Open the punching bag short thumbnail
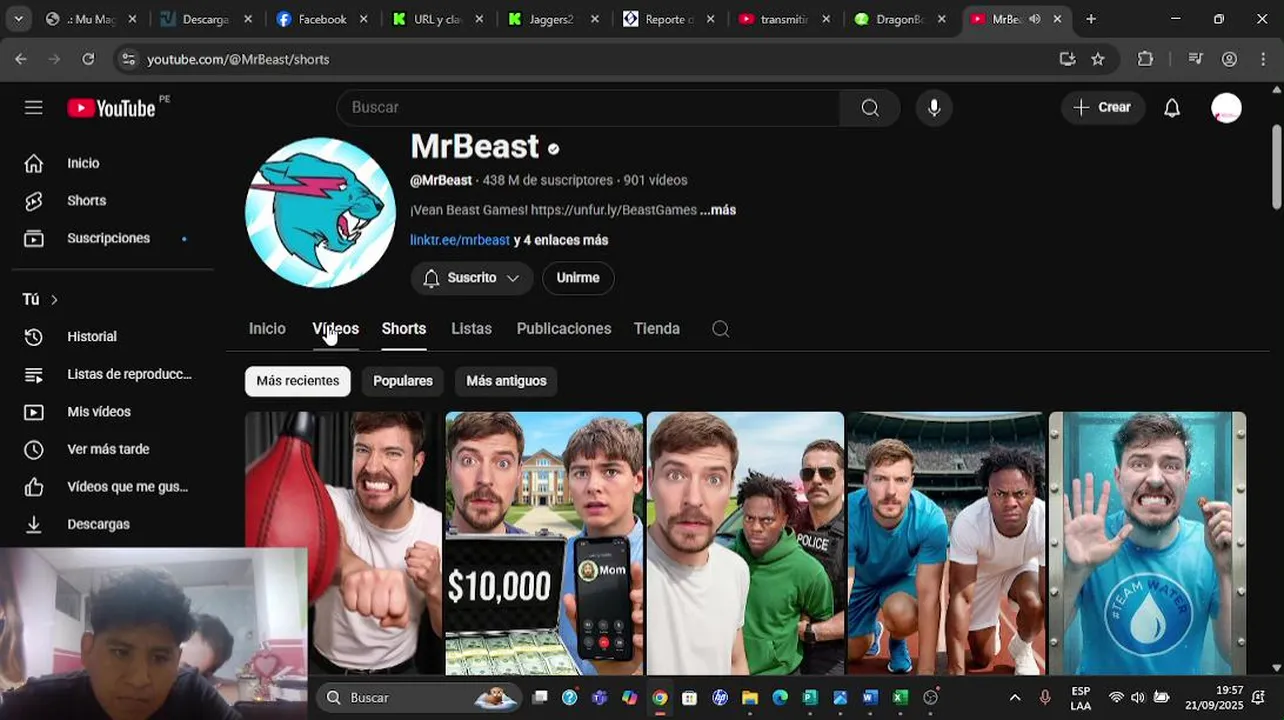The width and height of the screenshot is (1284, 720). (x=343, y=543)
